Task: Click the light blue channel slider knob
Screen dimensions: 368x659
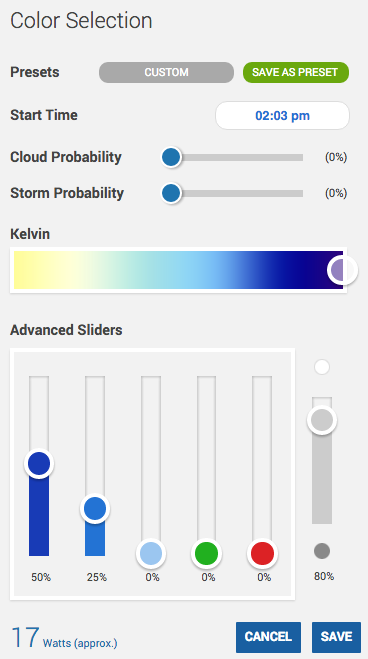Action: 151,553
